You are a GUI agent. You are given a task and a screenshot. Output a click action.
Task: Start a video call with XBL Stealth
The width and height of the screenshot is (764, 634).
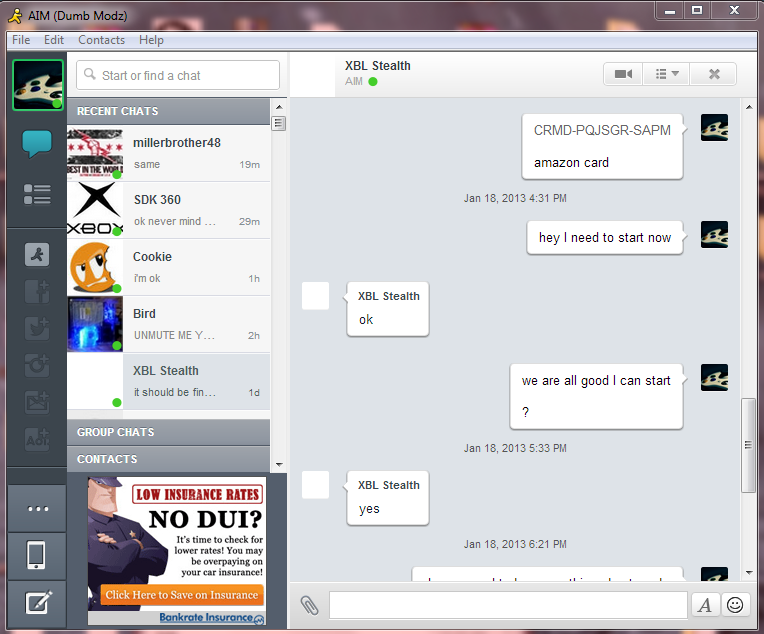pyautogui.click(x=623, y=74)
